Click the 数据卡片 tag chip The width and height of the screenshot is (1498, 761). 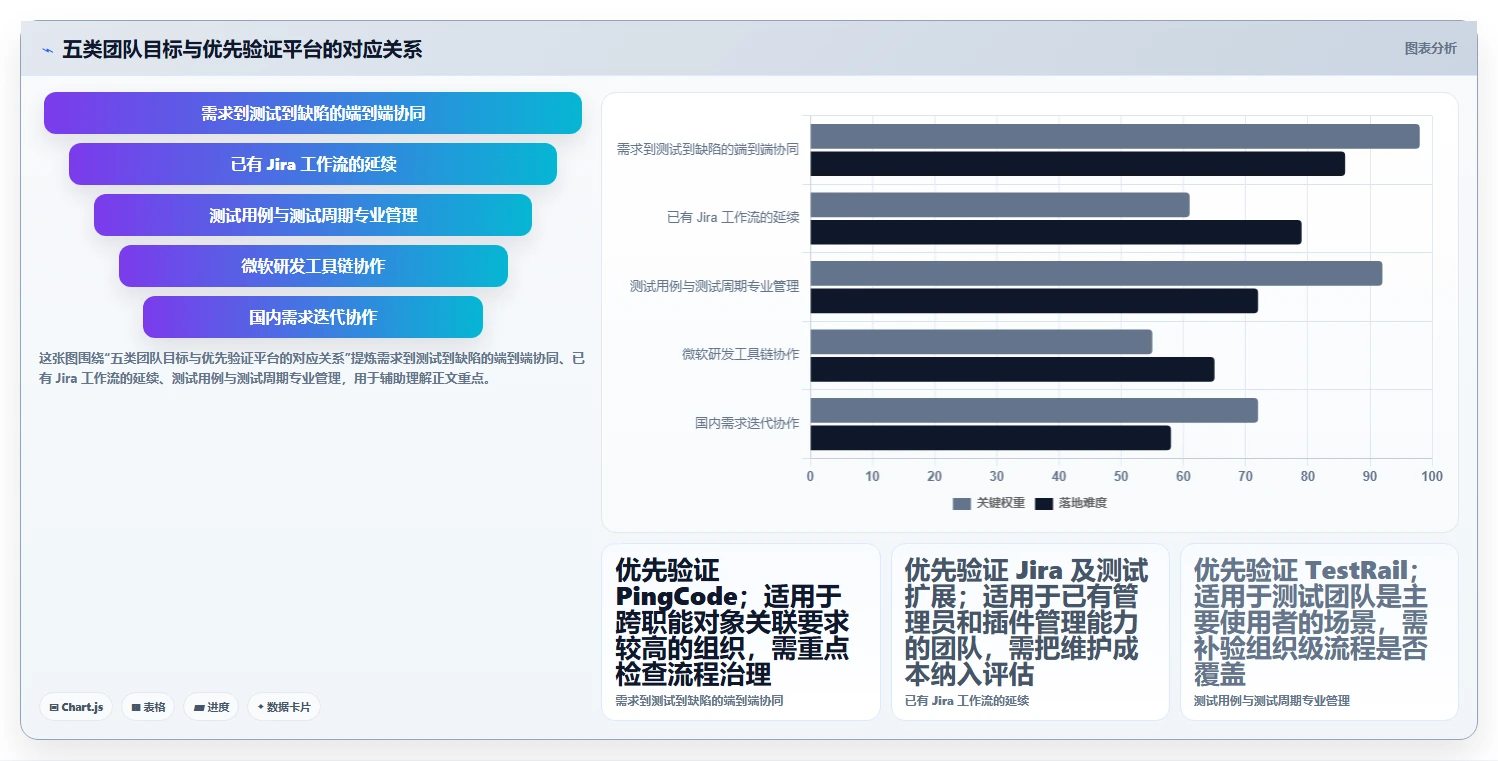point(284,707)
